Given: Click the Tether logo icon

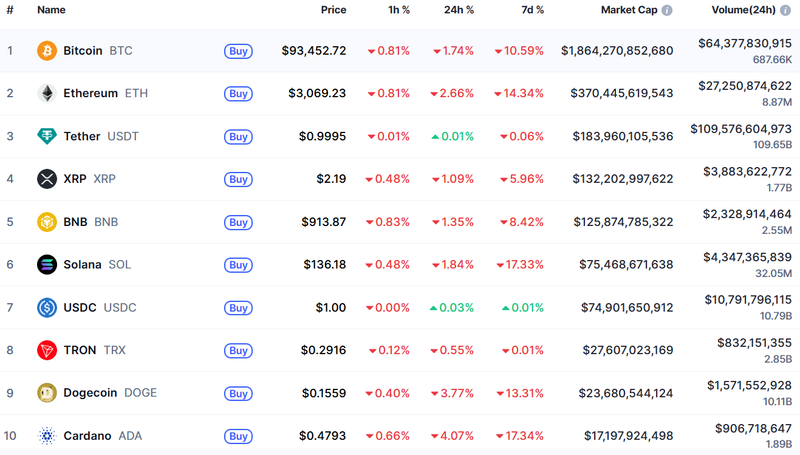Looking at the screenshot, I should tap(46, 136).
